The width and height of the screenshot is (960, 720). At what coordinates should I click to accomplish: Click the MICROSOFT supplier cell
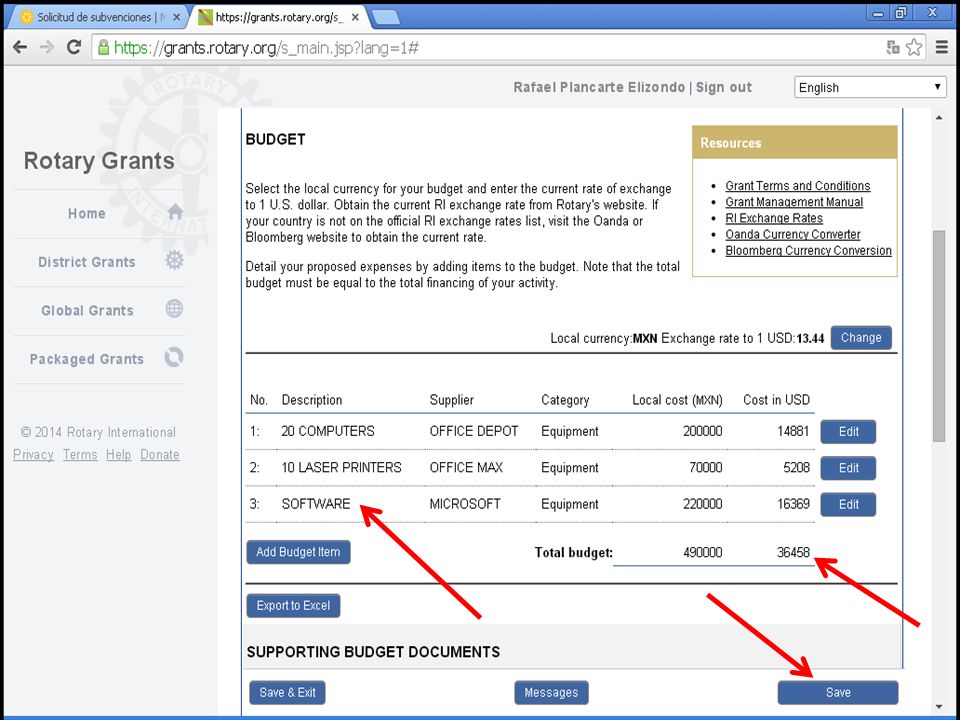pyautogui.click(x=465, y=504)
